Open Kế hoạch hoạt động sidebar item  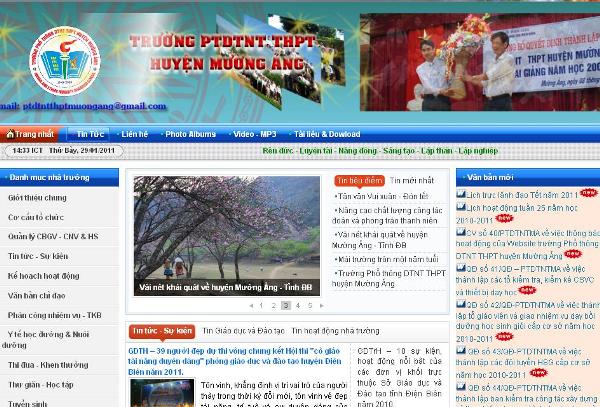[x=44, y=276]
